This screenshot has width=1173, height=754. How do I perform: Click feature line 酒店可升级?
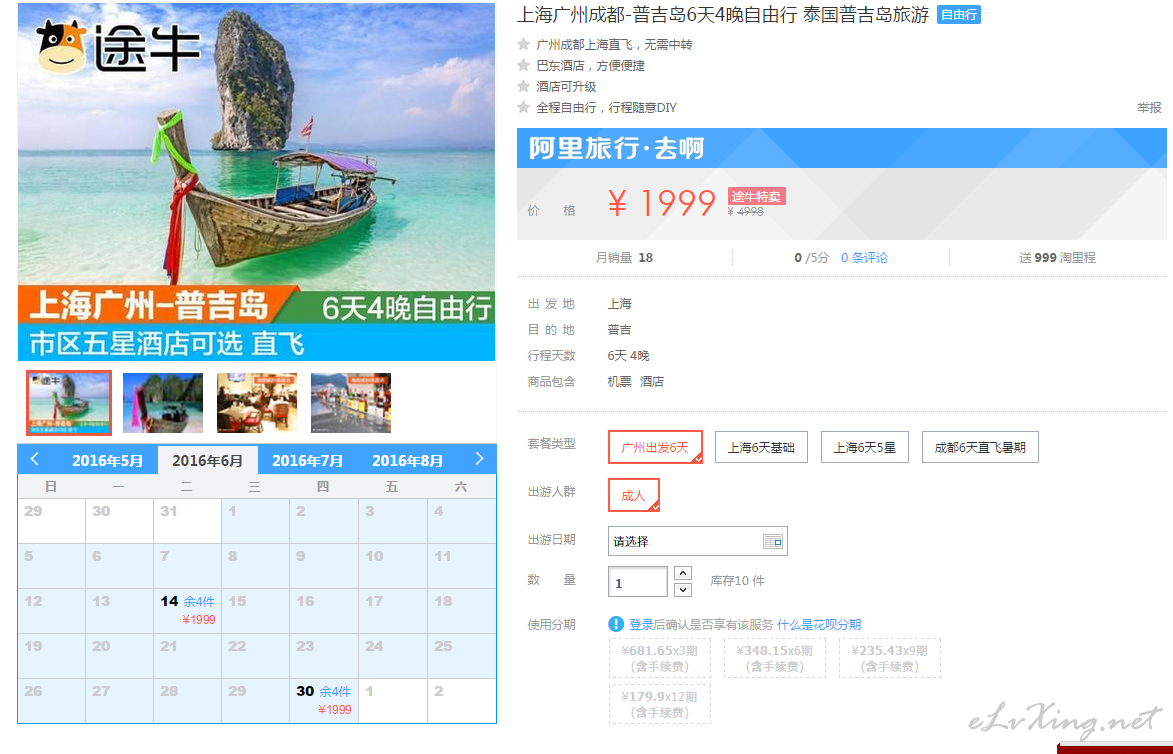click(566, 87)
